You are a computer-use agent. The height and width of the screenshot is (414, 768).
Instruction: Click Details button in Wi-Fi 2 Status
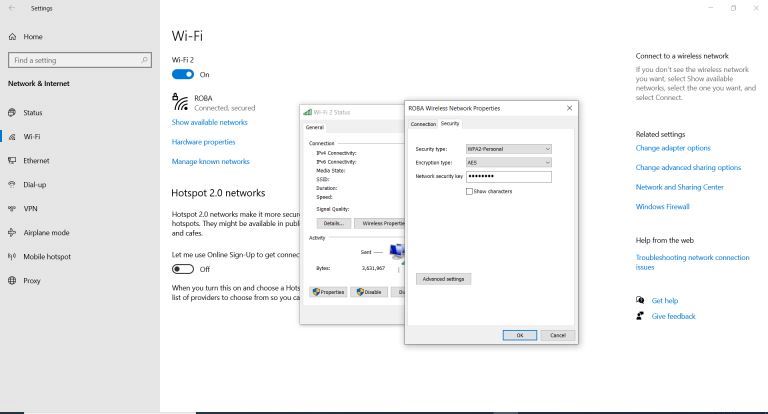tap(334, 223)
